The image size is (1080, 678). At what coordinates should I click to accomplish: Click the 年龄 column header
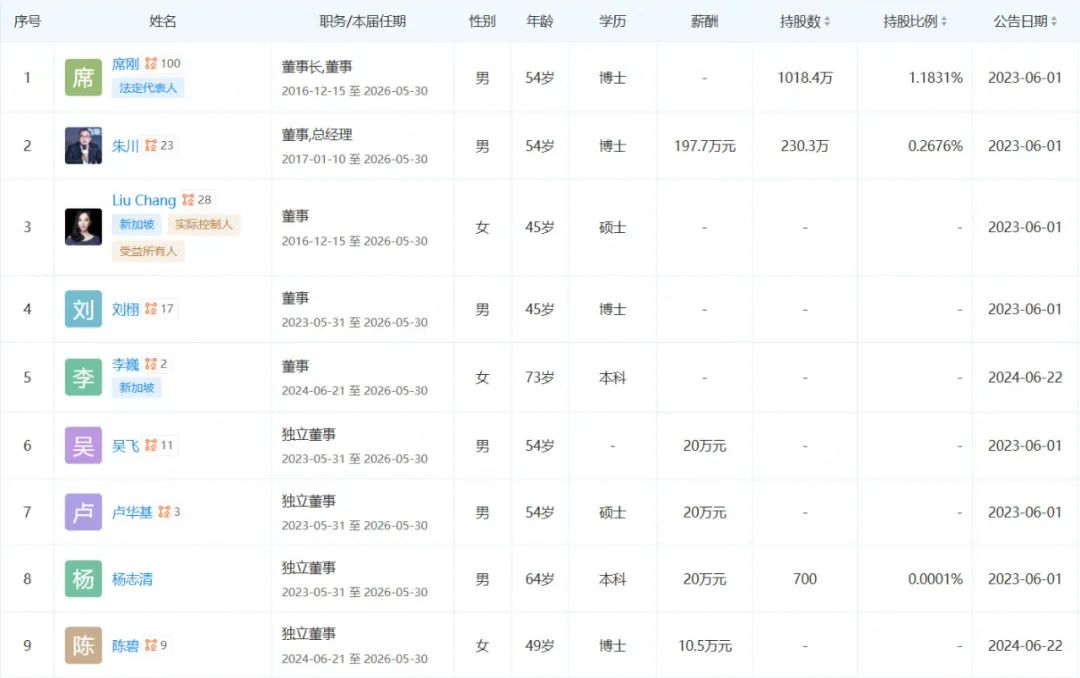[539, 21]
